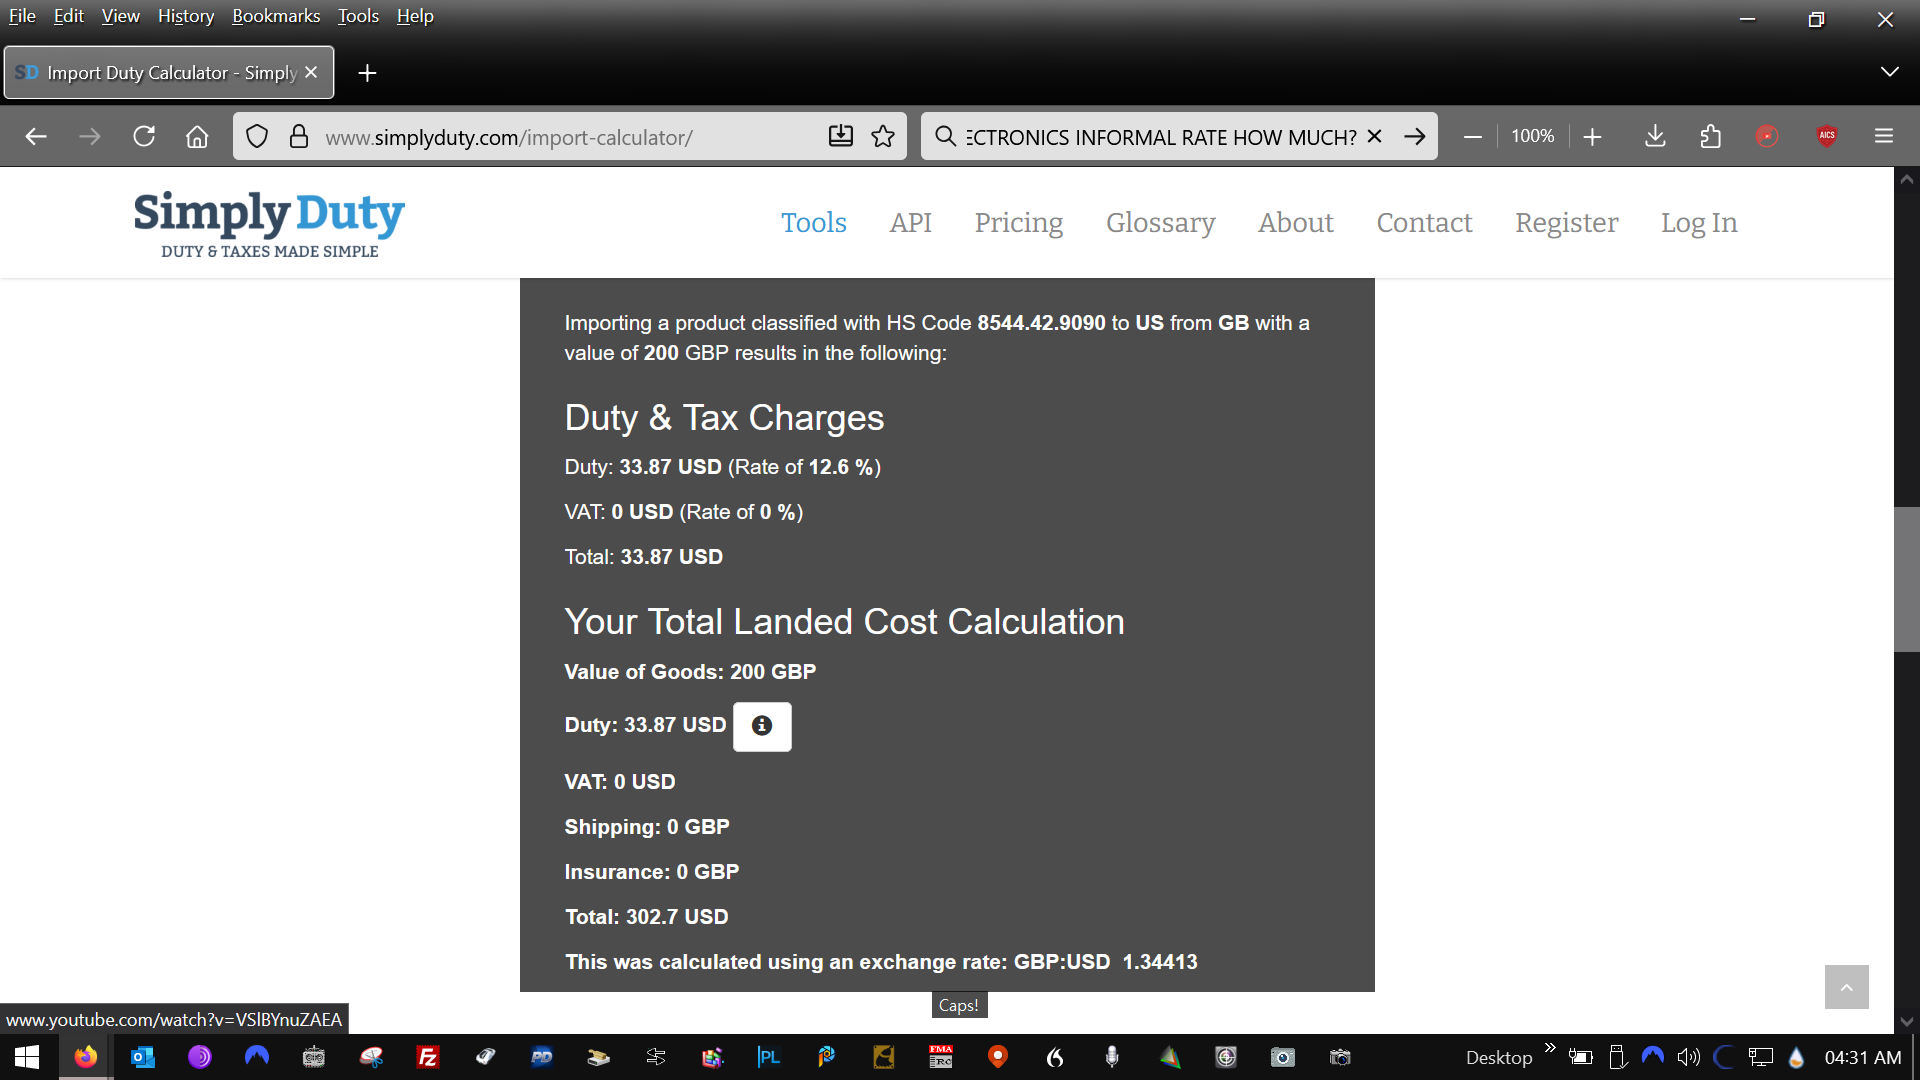Open the Firefox downloads panel
This screenshot has height=1080, width=1920.
[x=1655, y=137]
